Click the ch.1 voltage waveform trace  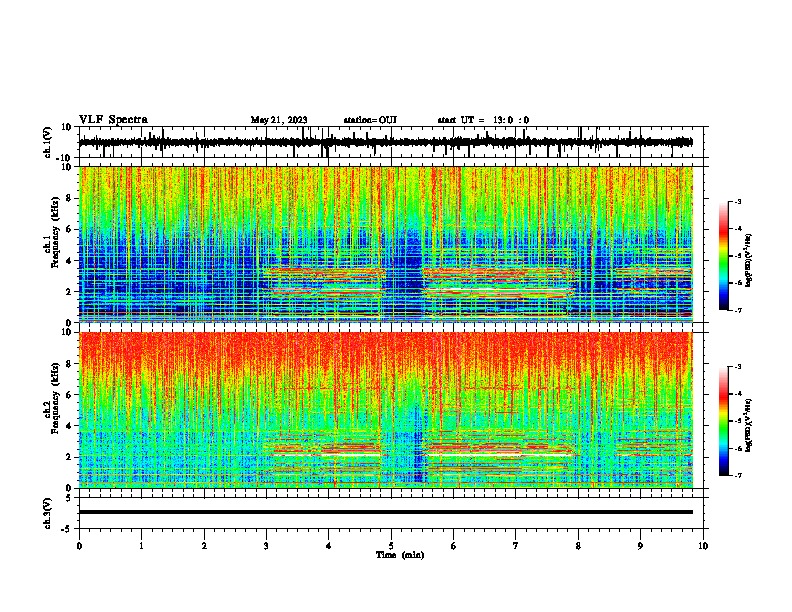point(385,142)
